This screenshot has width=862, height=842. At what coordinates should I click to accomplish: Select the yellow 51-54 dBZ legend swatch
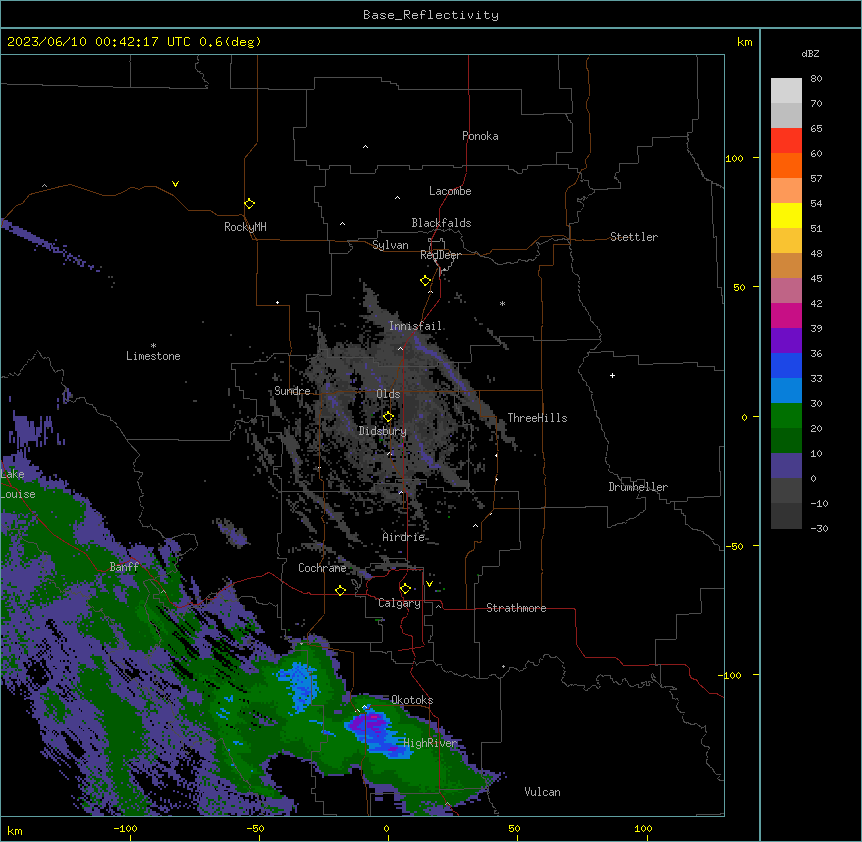click(x=786, y=215)
